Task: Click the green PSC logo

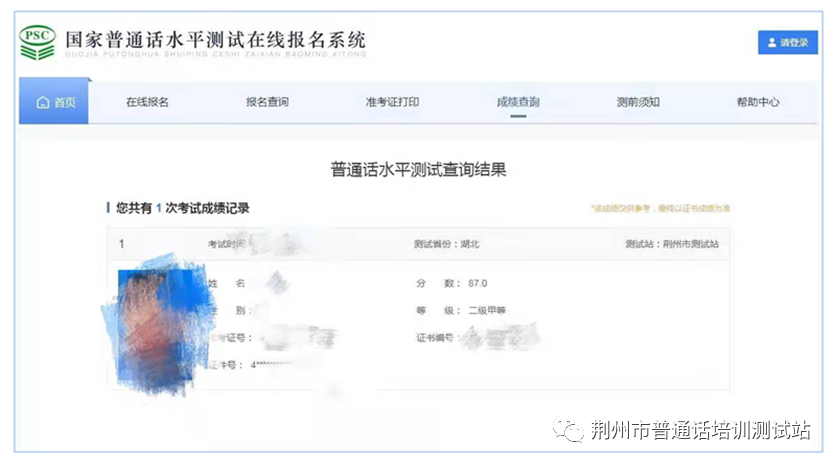Action: (38, 42)
